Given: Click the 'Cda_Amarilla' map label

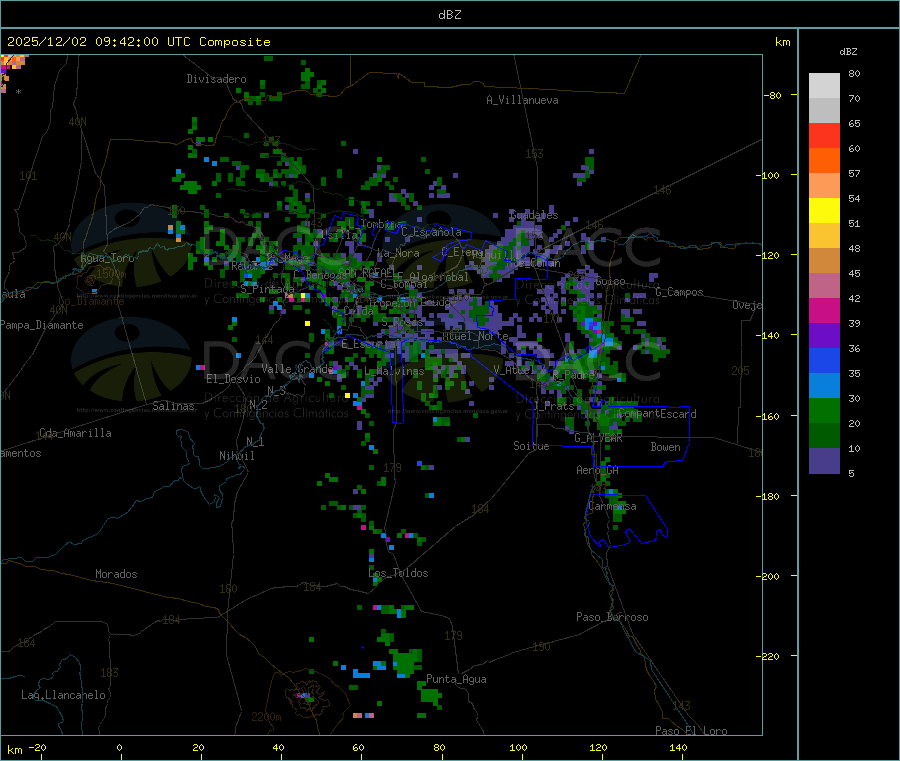Looking at the screenshot, I should 75,433.
